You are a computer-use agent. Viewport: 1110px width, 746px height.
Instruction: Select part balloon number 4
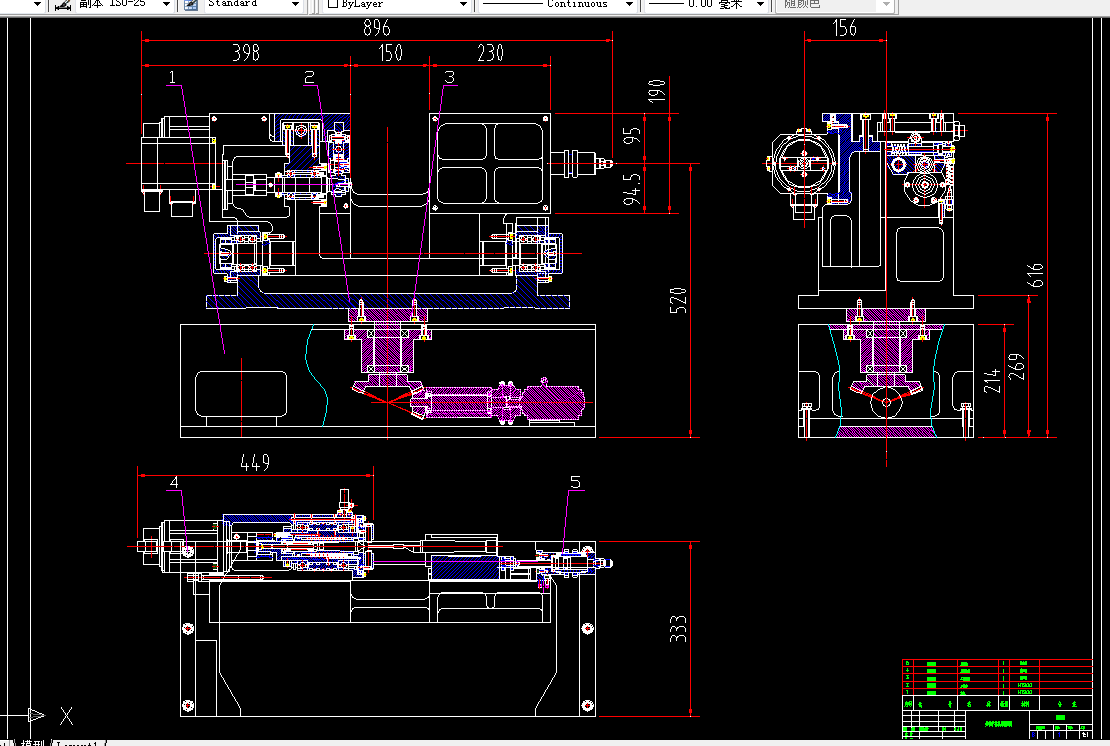tap(174, 483)
